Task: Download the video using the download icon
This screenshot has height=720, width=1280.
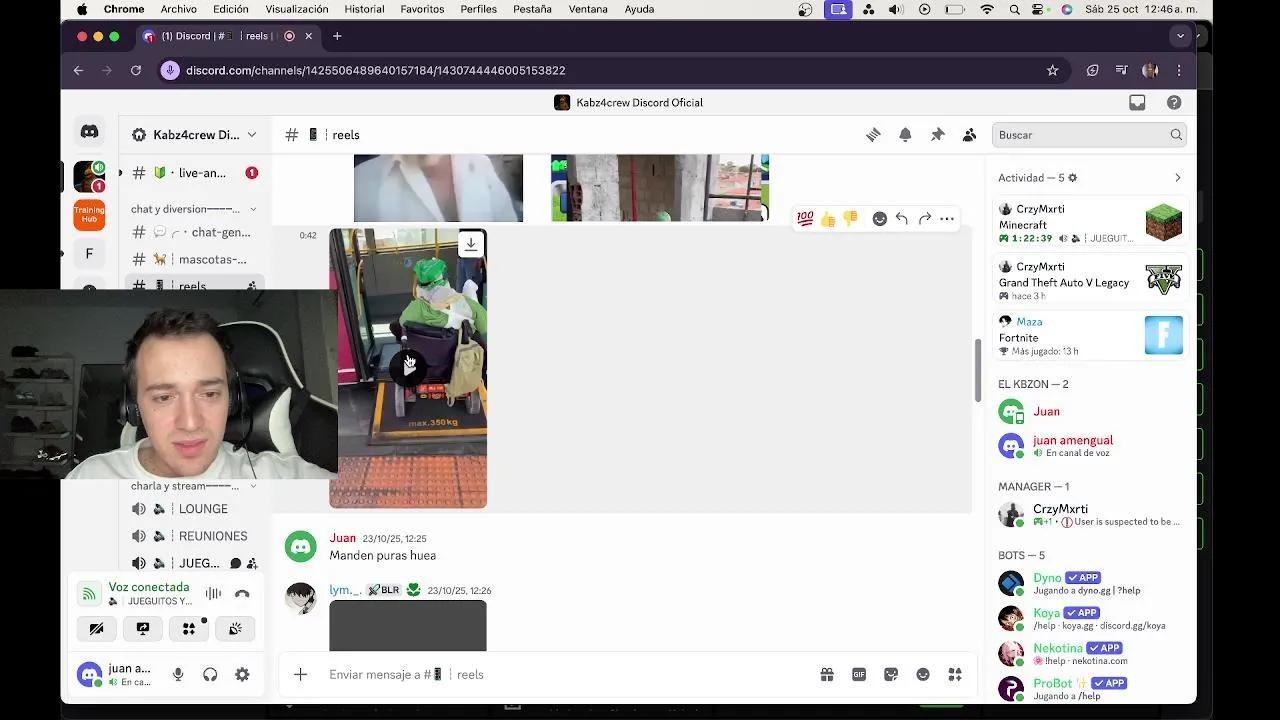Action: [471, 244]
